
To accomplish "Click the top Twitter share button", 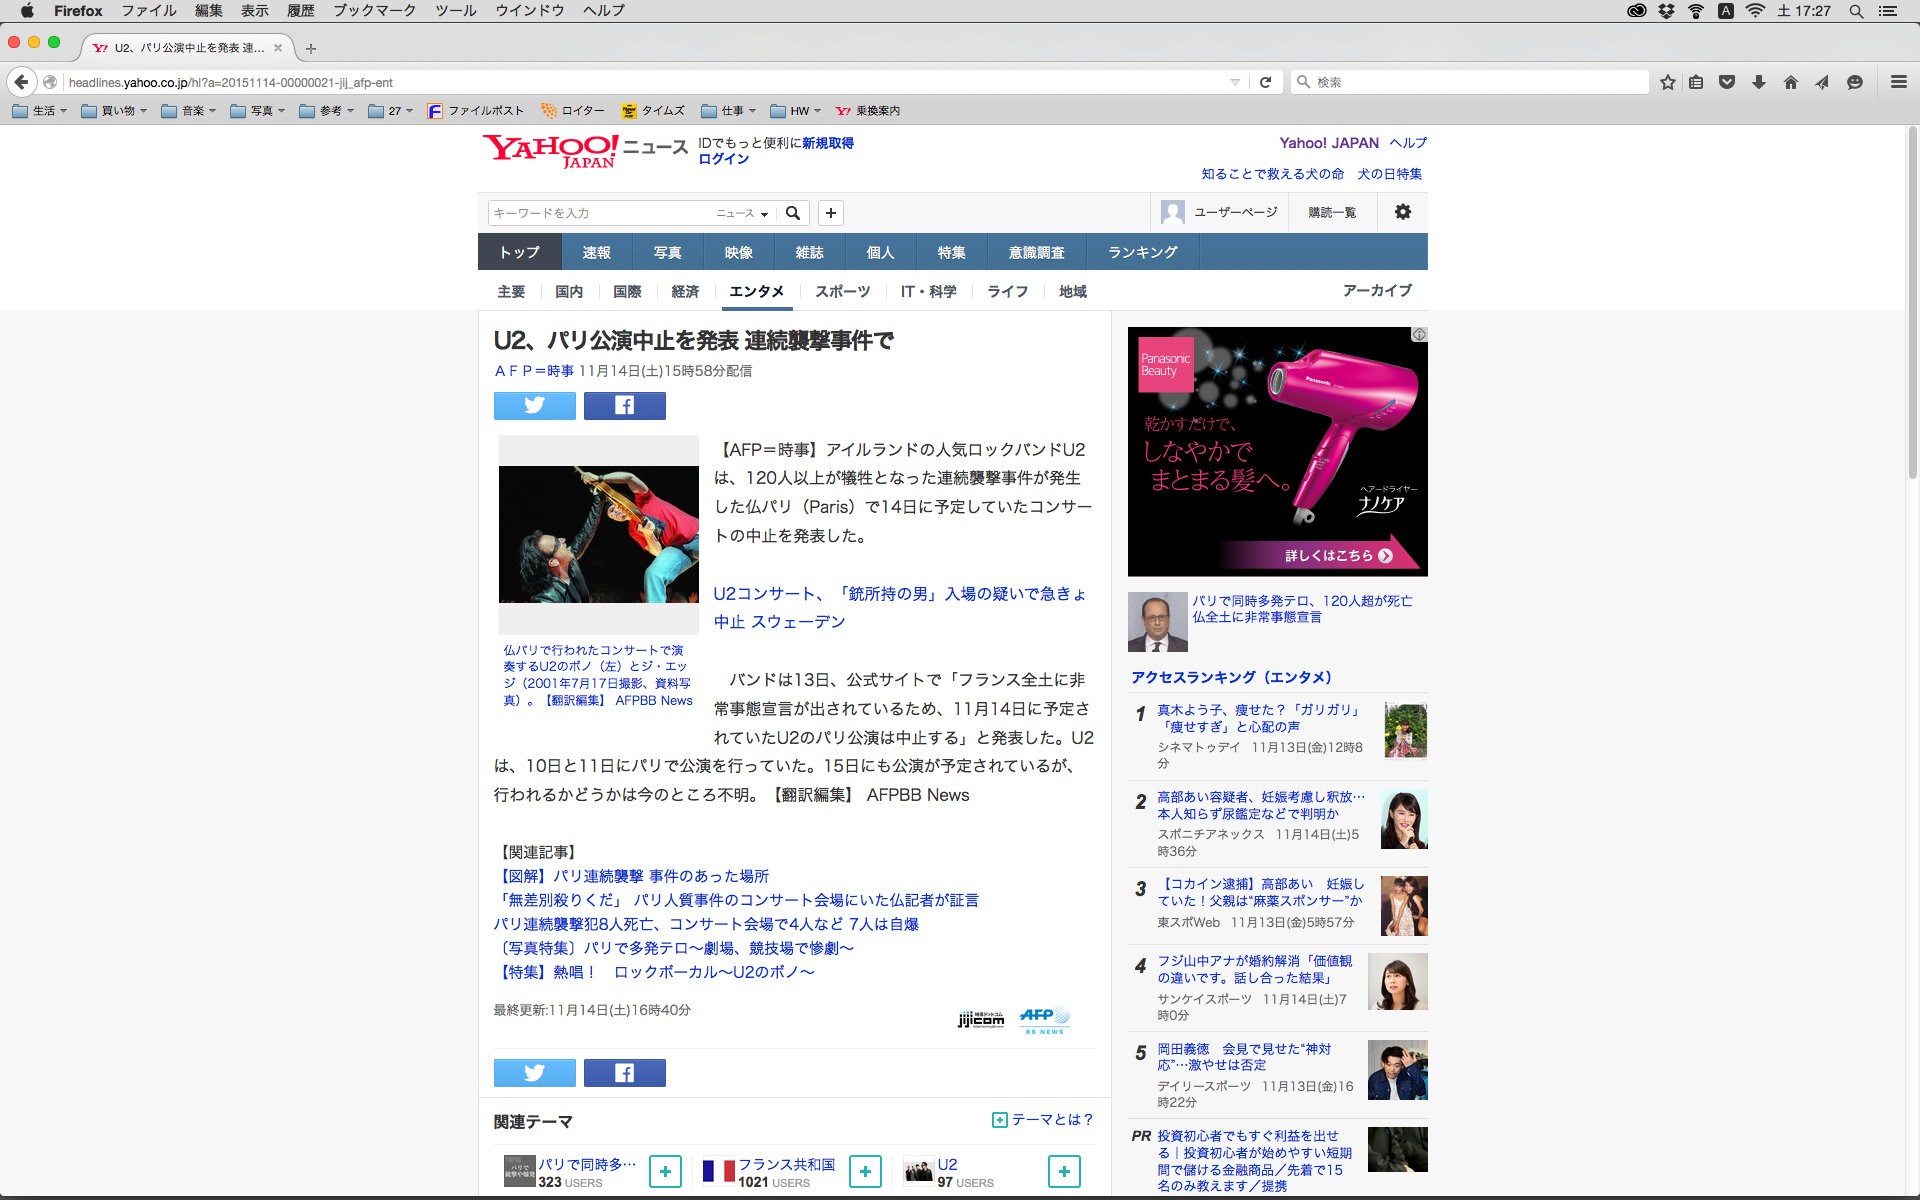I will (534, 405).
